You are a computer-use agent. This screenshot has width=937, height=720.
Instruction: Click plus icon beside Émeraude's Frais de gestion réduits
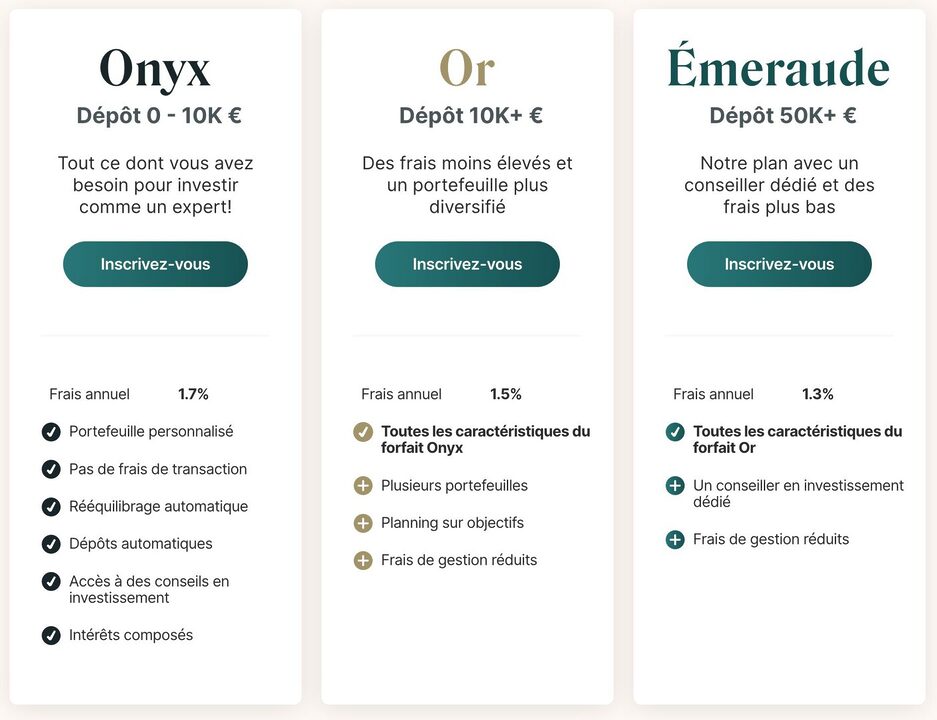675,540
